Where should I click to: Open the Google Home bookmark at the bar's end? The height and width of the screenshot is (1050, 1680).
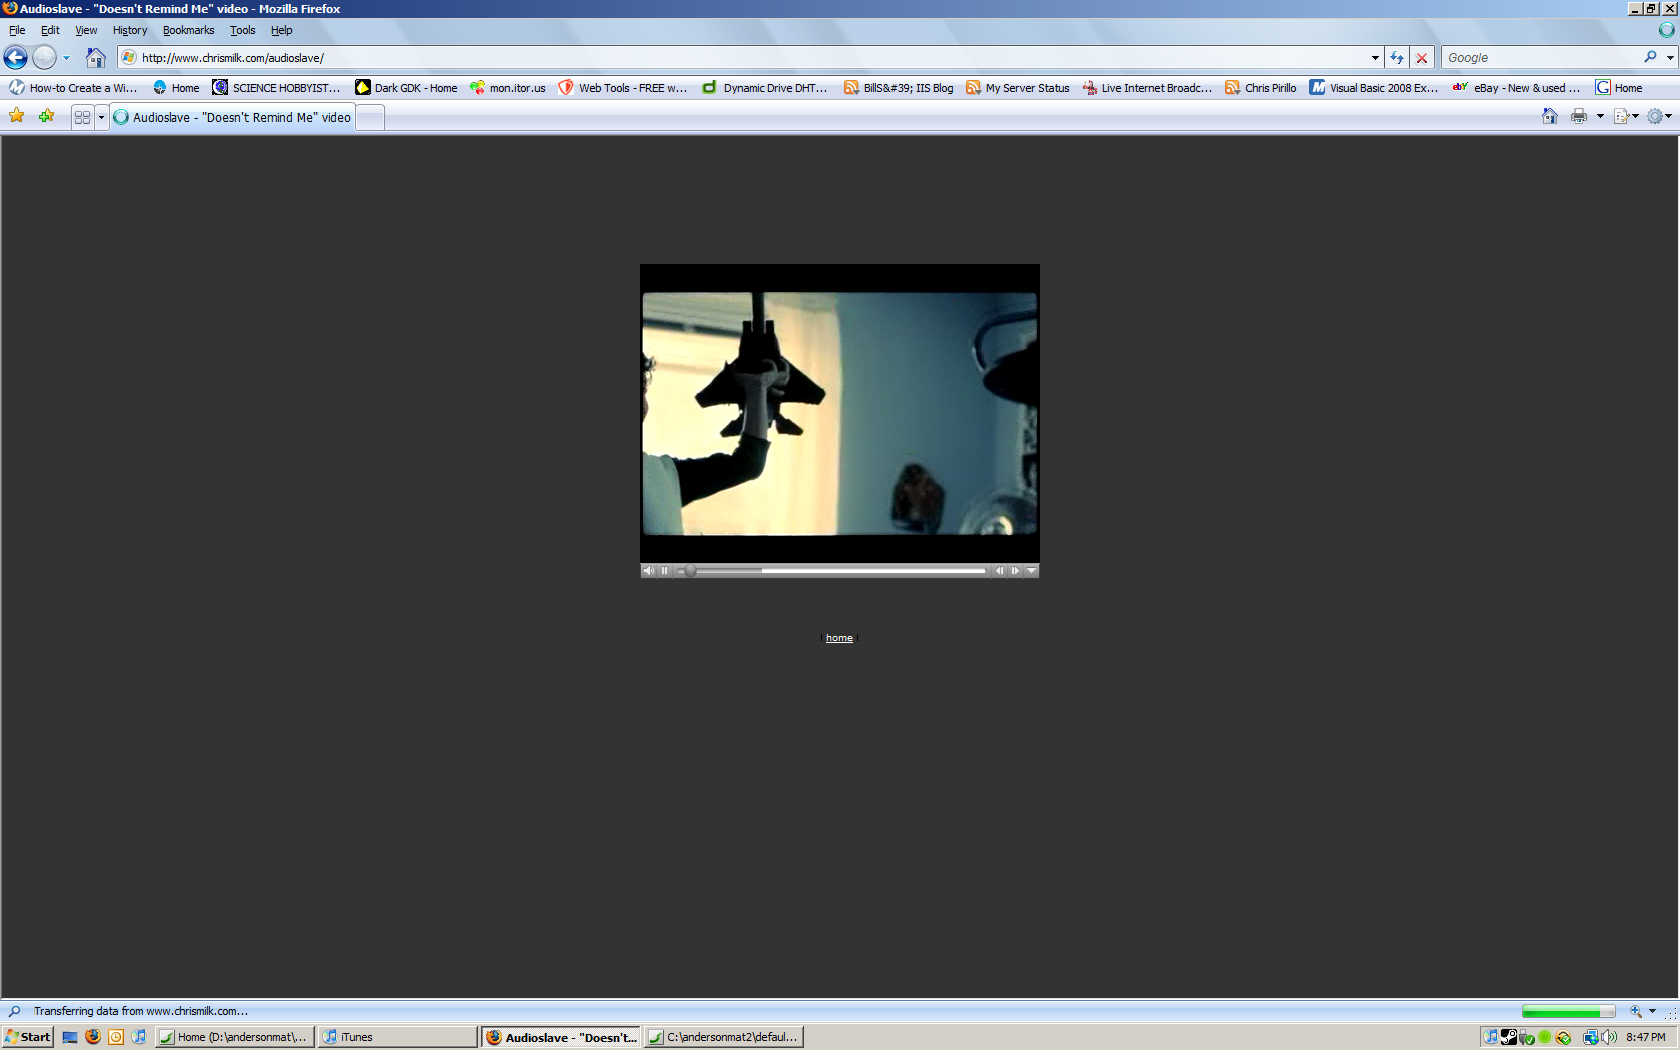point(1619,88)
